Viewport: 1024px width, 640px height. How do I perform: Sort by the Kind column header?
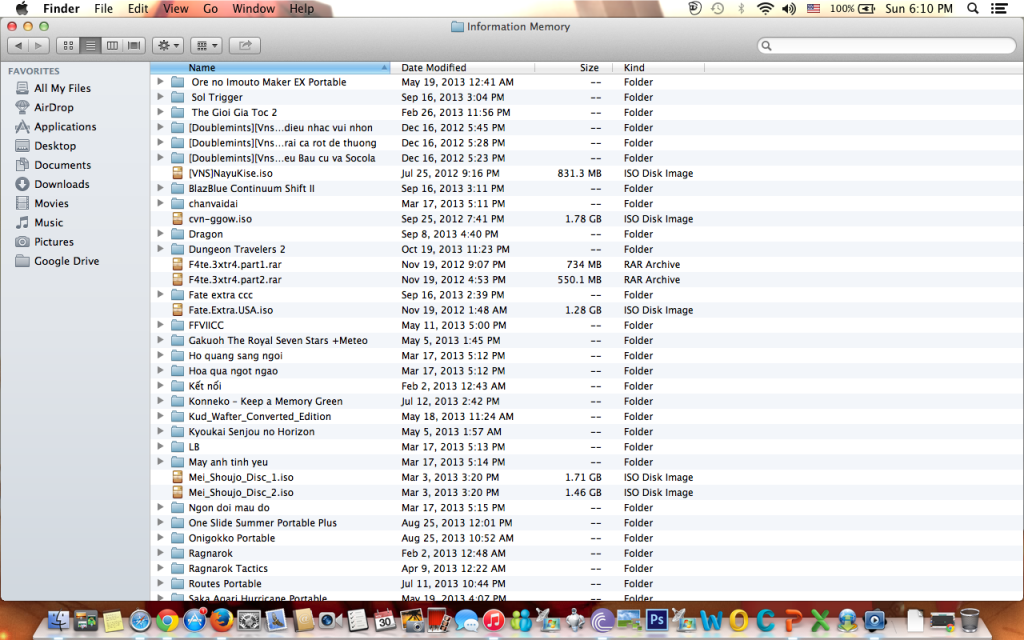click(658, 67)
